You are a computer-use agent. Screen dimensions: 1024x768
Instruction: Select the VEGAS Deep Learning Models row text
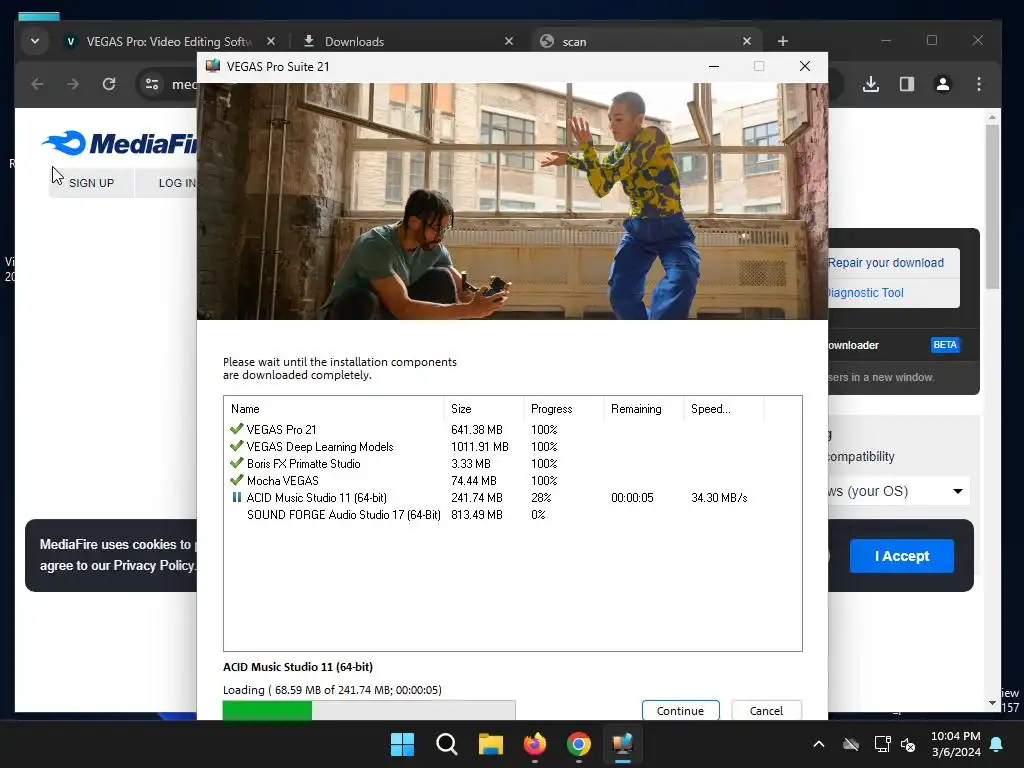320,447
